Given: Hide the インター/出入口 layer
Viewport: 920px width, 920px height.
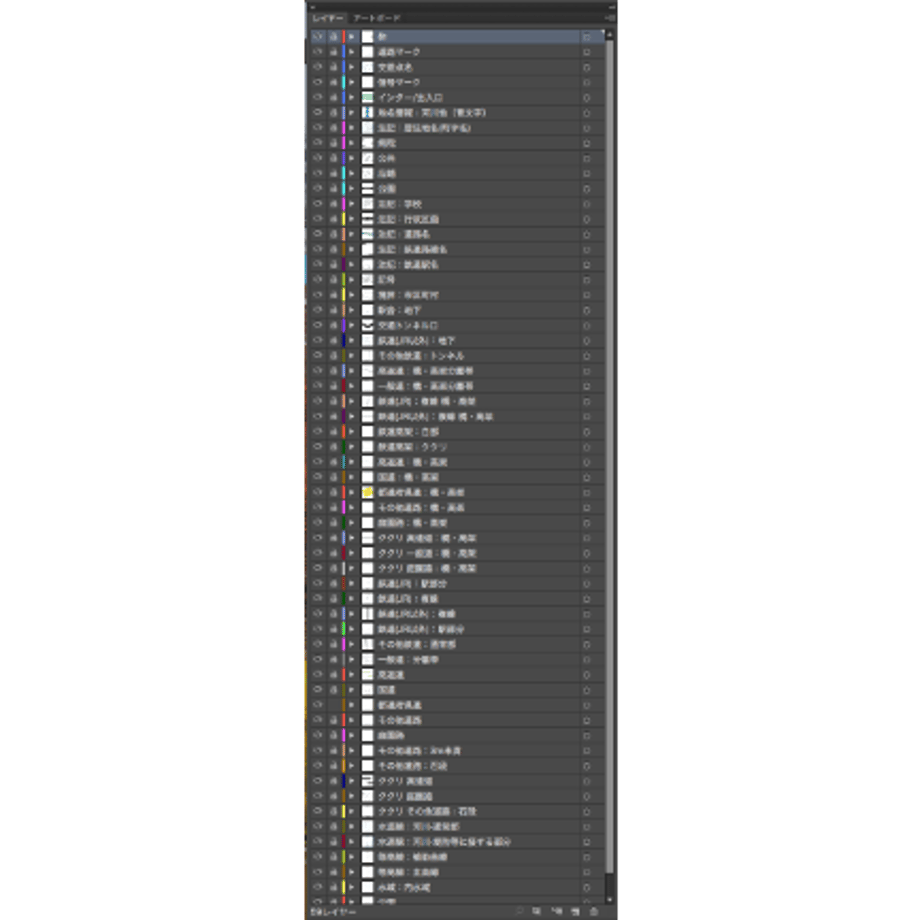Looking at the screenshot, I should pyautogui.click(x=317, y=97).
